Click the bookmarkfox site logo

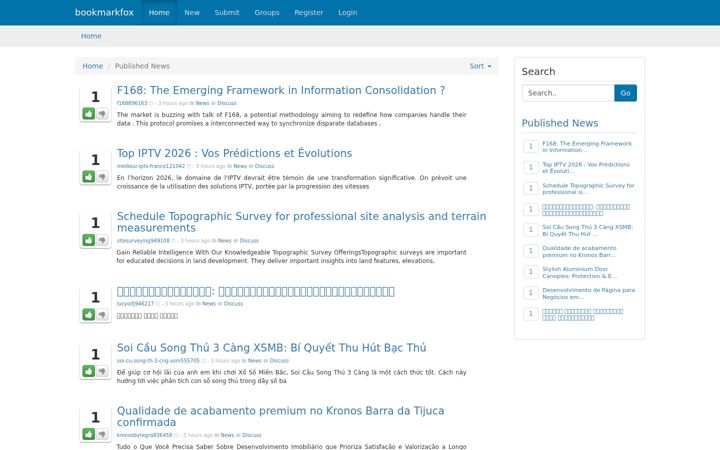coord(104,12)
